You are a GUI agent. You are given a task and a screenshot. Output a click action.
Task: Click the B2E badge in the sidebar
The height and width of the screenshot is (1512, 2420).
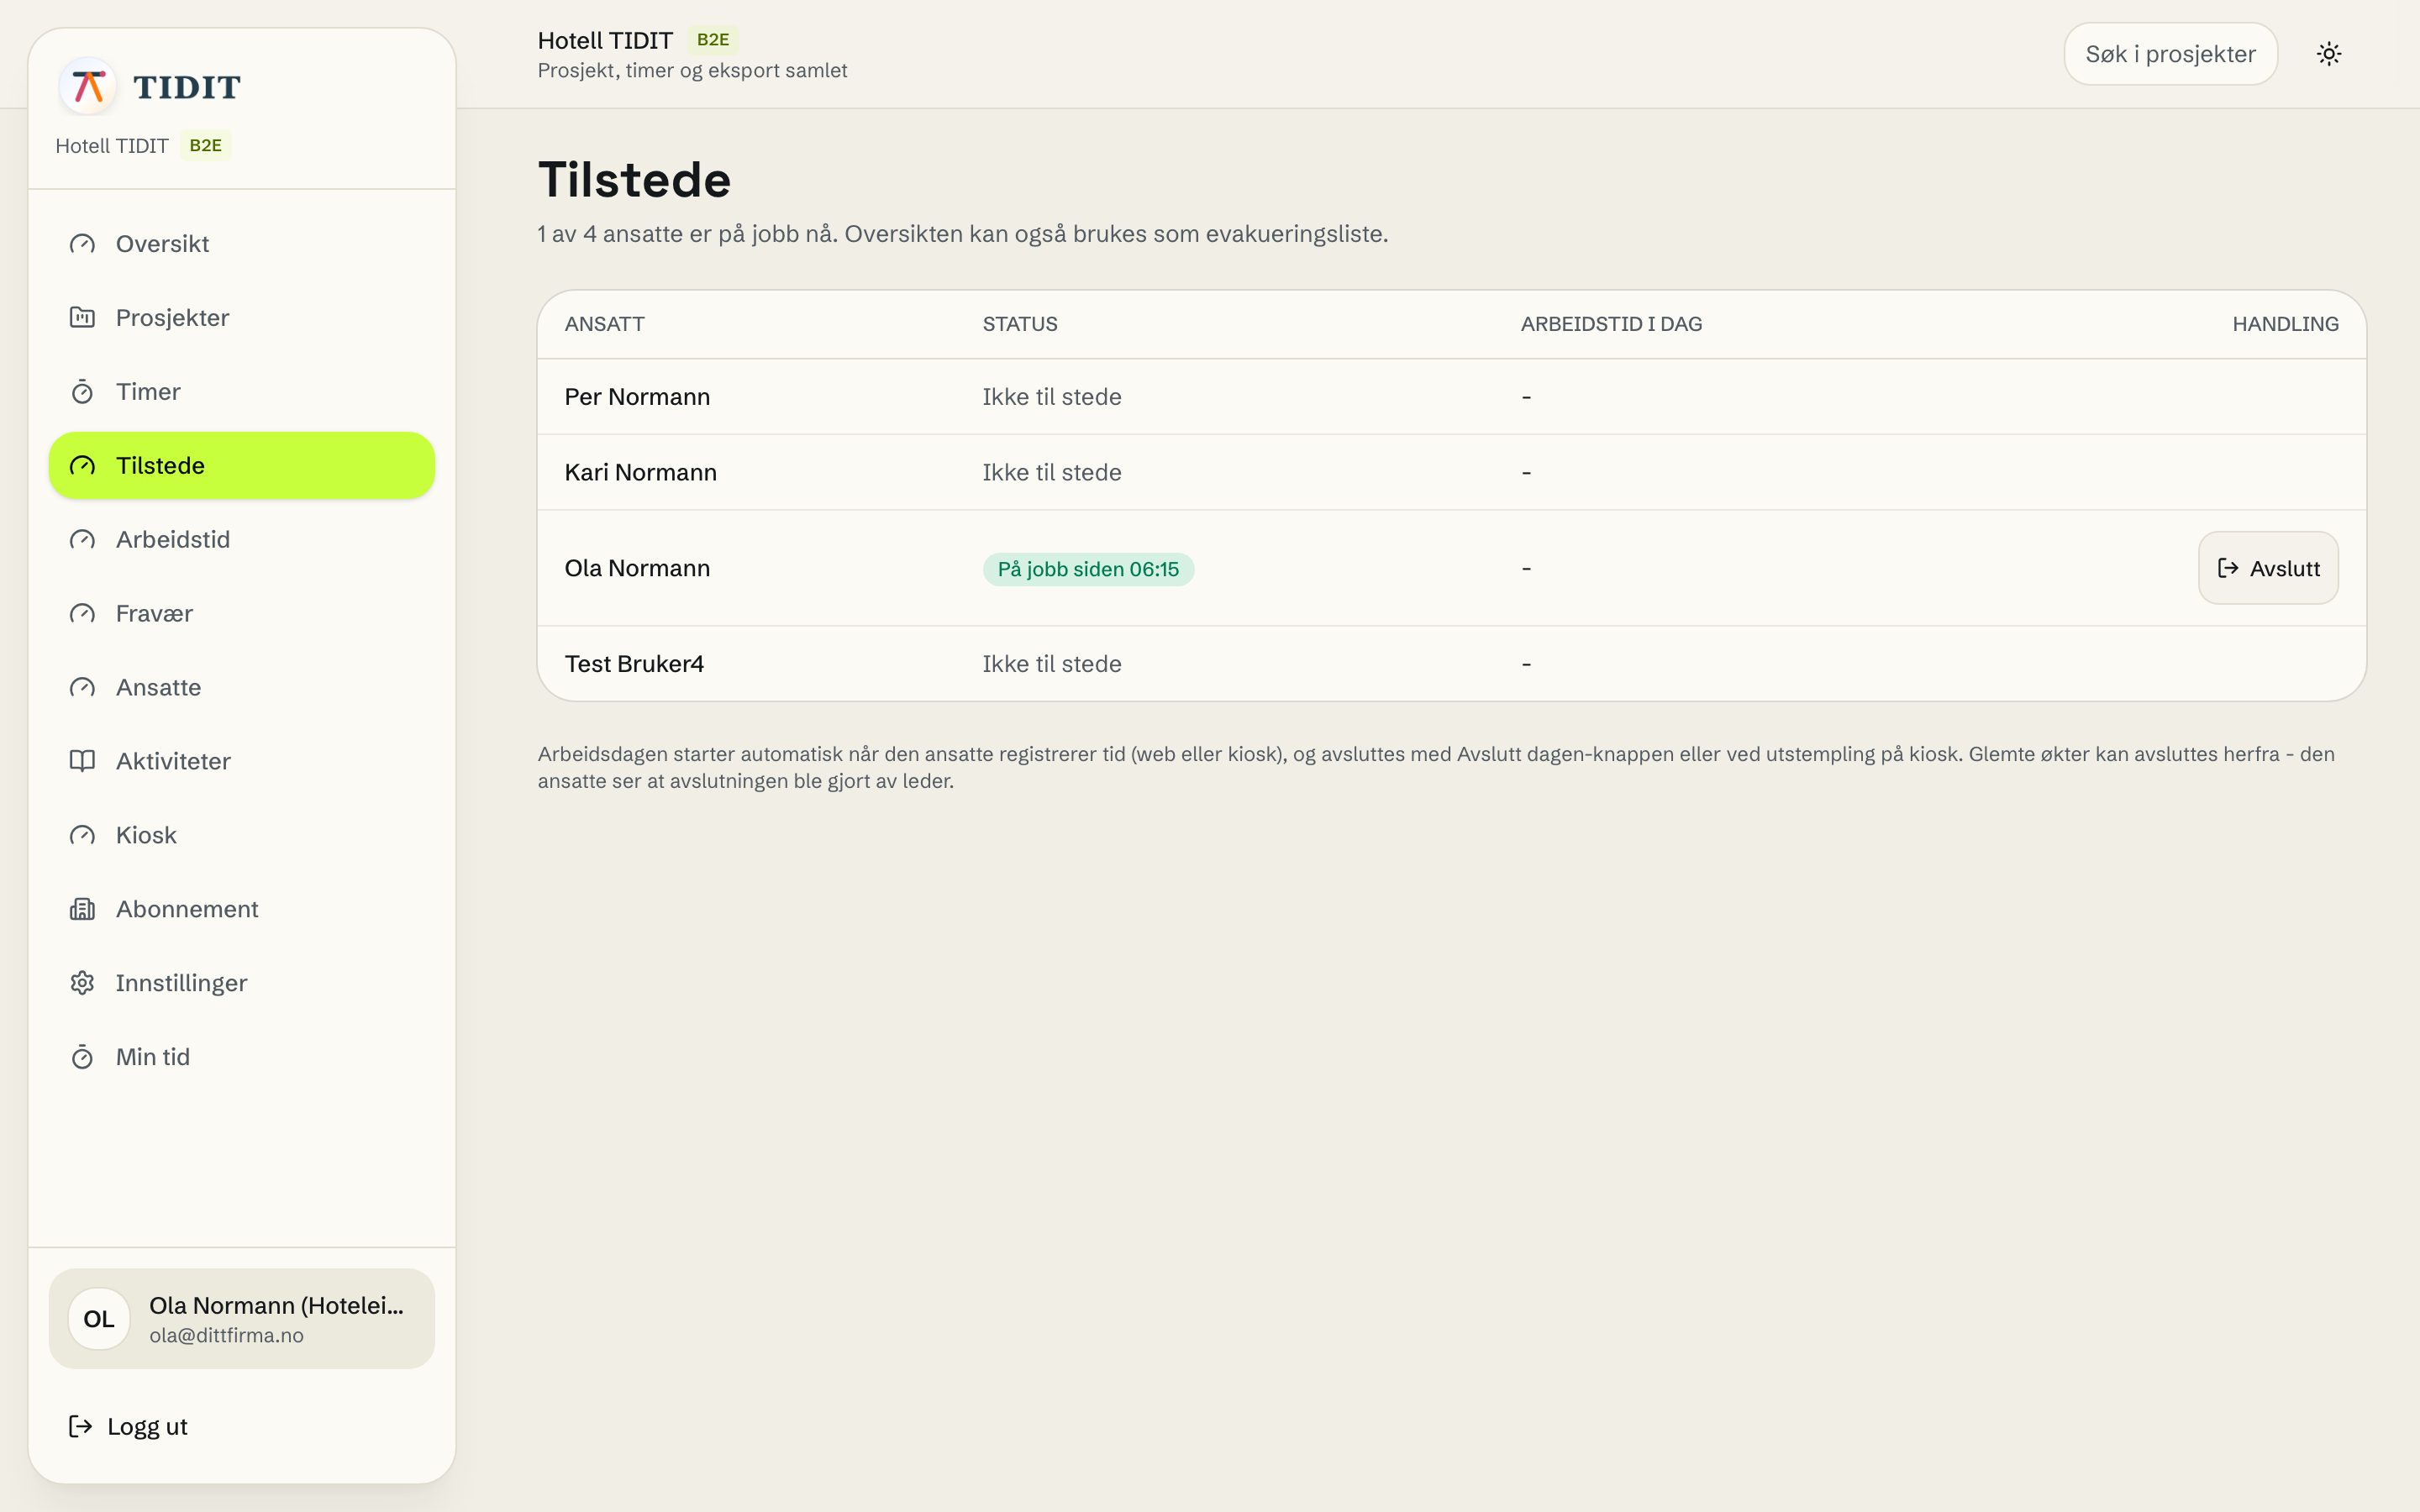pyautogui.click(x=205, y=146)
